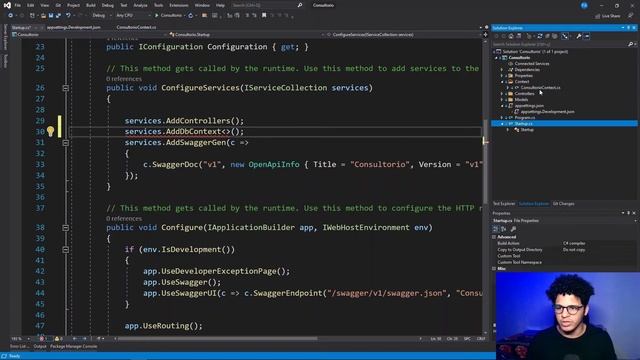Switch to the ConsultorioContext.cs editor tab
The width and height of the screenshot is (640, 360).
click(136, 27)
